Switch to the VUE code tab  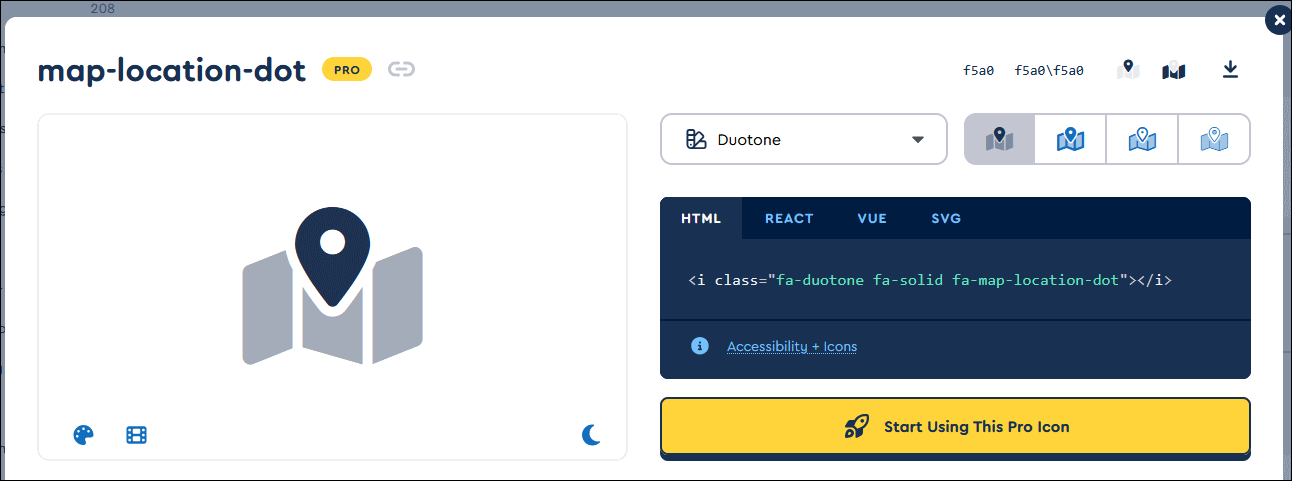point(871,218)
